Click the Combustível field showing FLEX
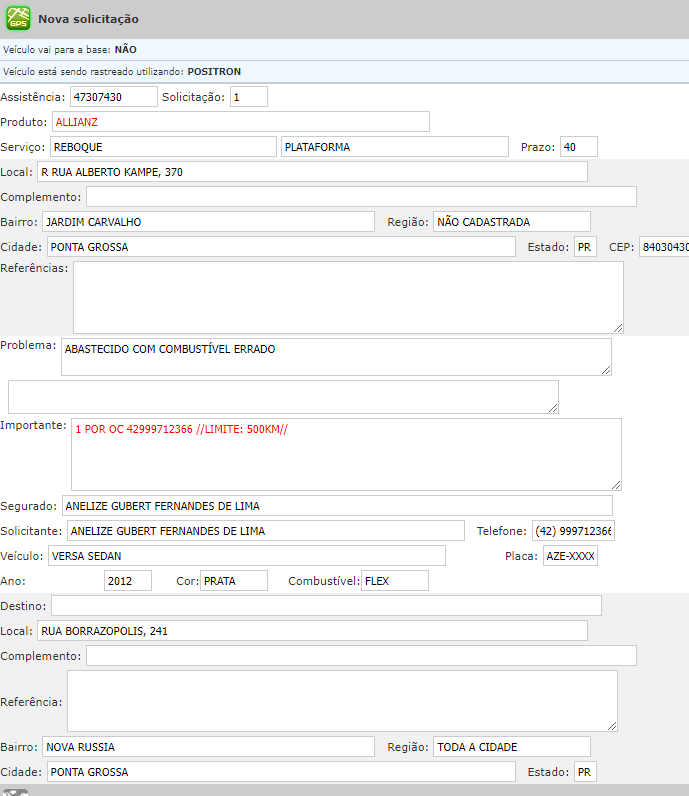 click(394, 581)
